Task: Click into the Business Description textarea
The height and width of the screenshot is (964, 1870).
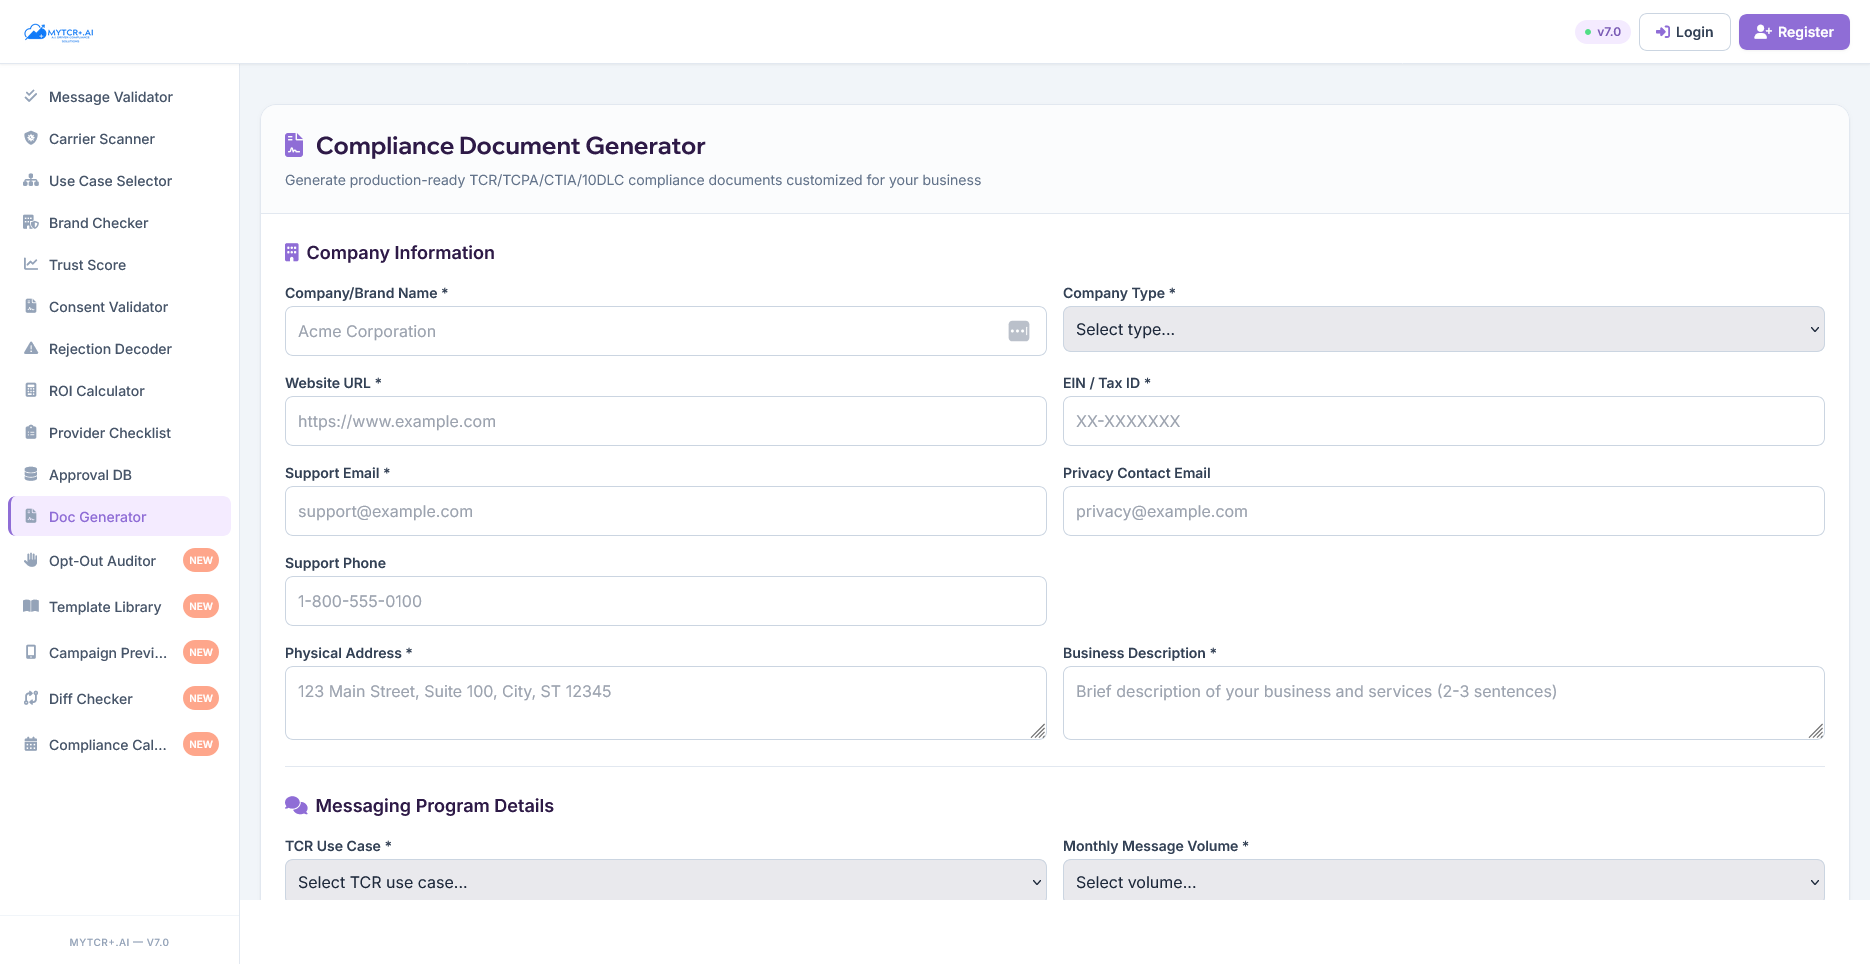Action: click(1443, 703)
